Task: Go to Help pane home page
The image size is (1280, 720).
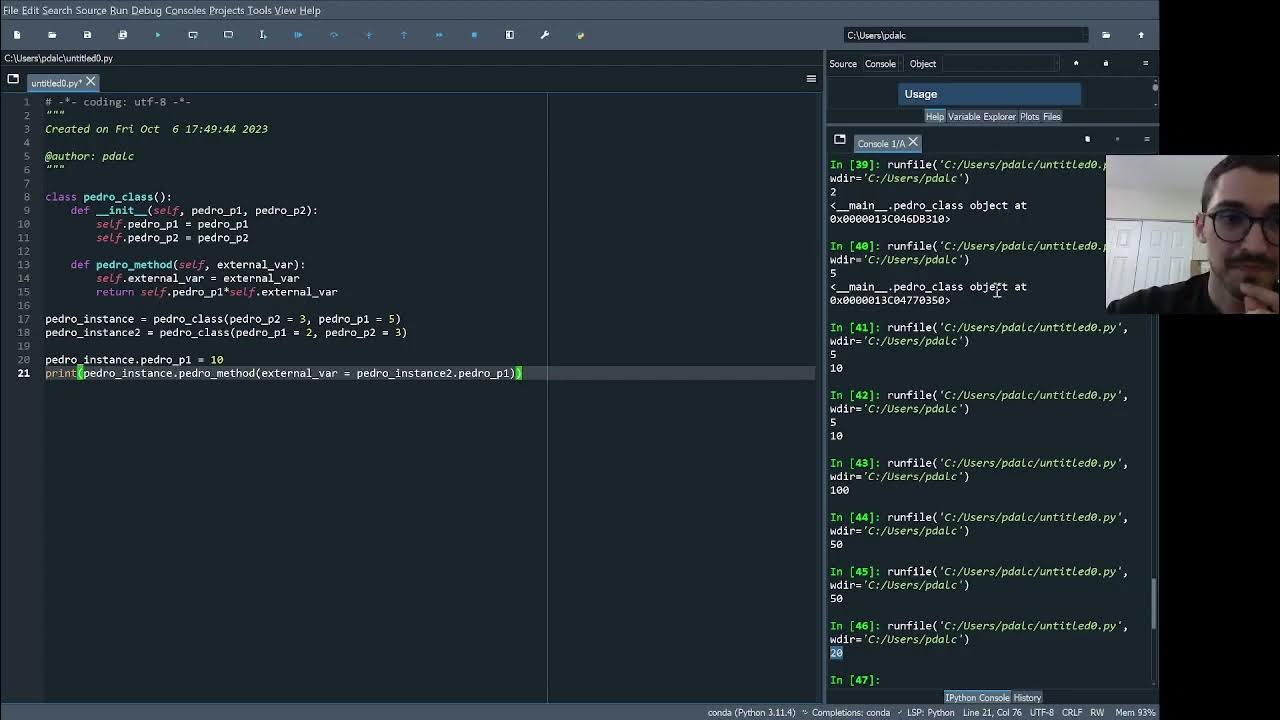Action: click(x=1076, y=64)
